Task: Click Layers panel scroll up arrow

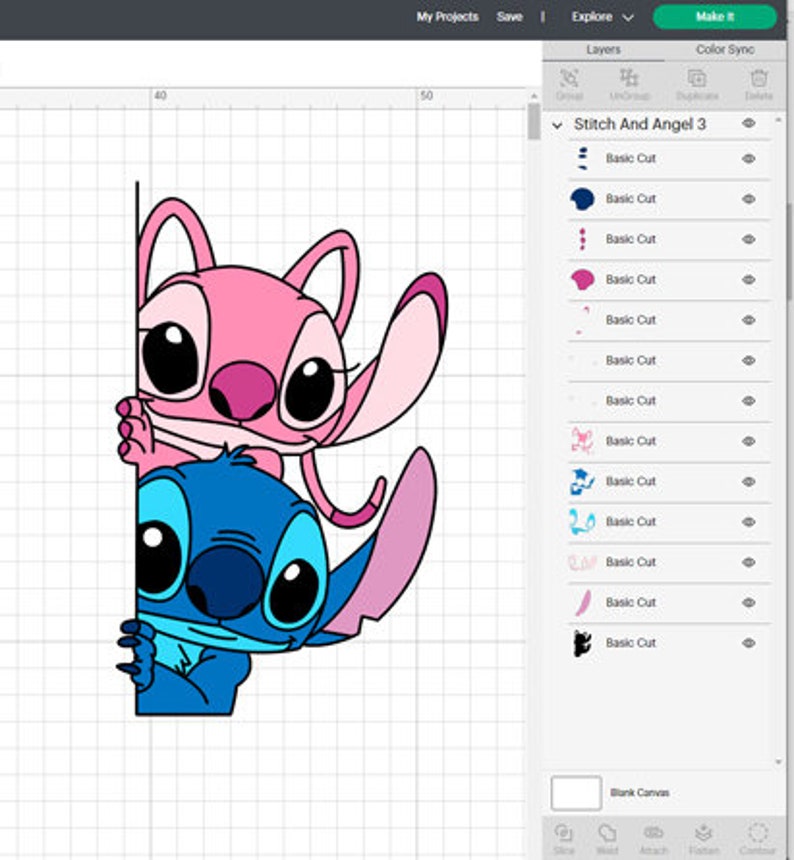Action: [778, 119]
